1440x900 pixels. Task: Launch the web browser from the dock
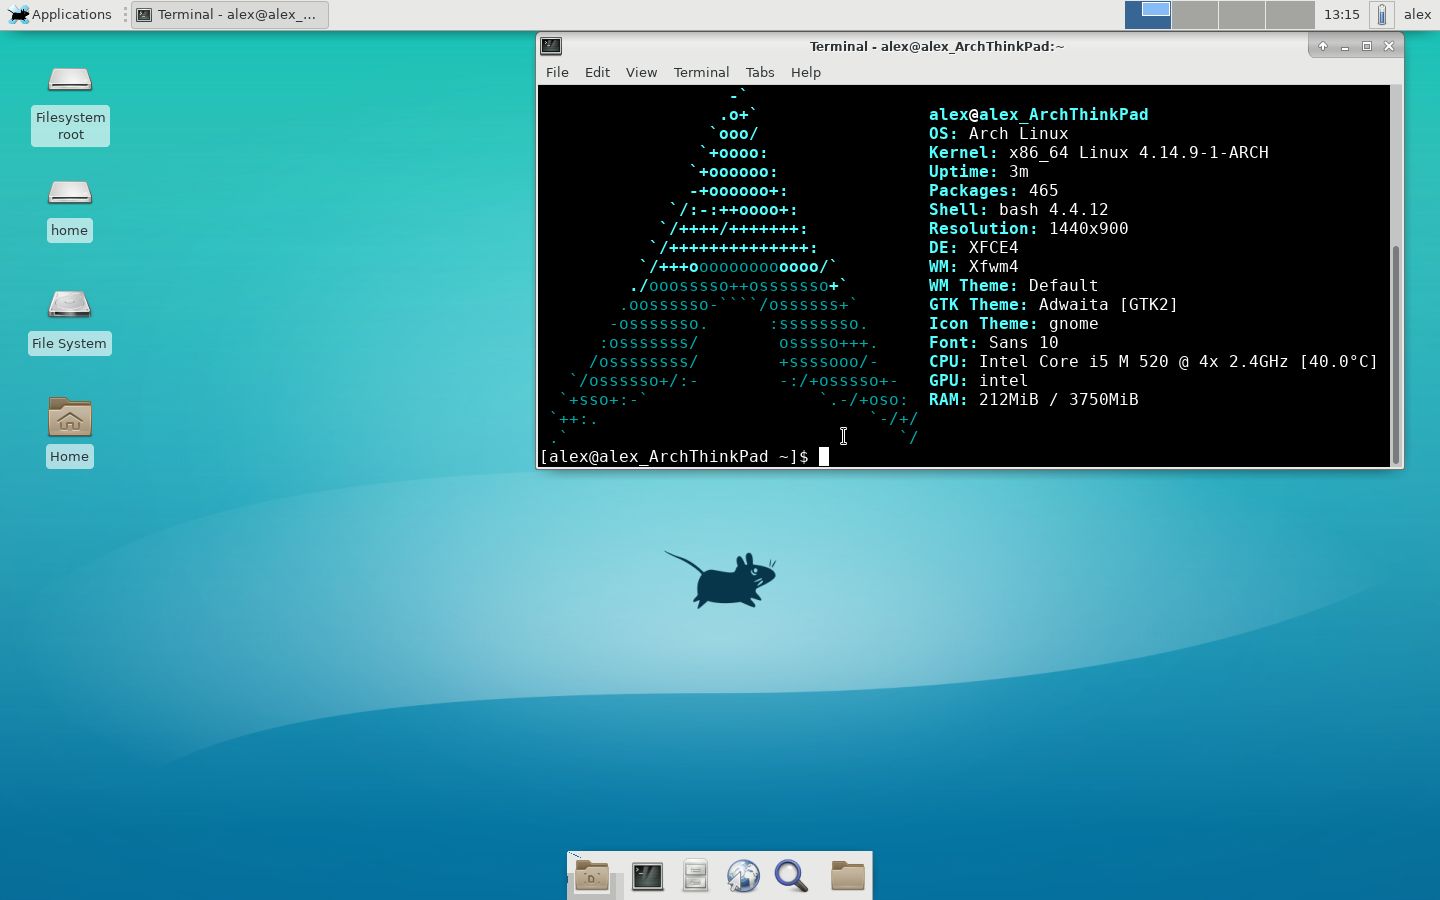(x=743, y=875)
